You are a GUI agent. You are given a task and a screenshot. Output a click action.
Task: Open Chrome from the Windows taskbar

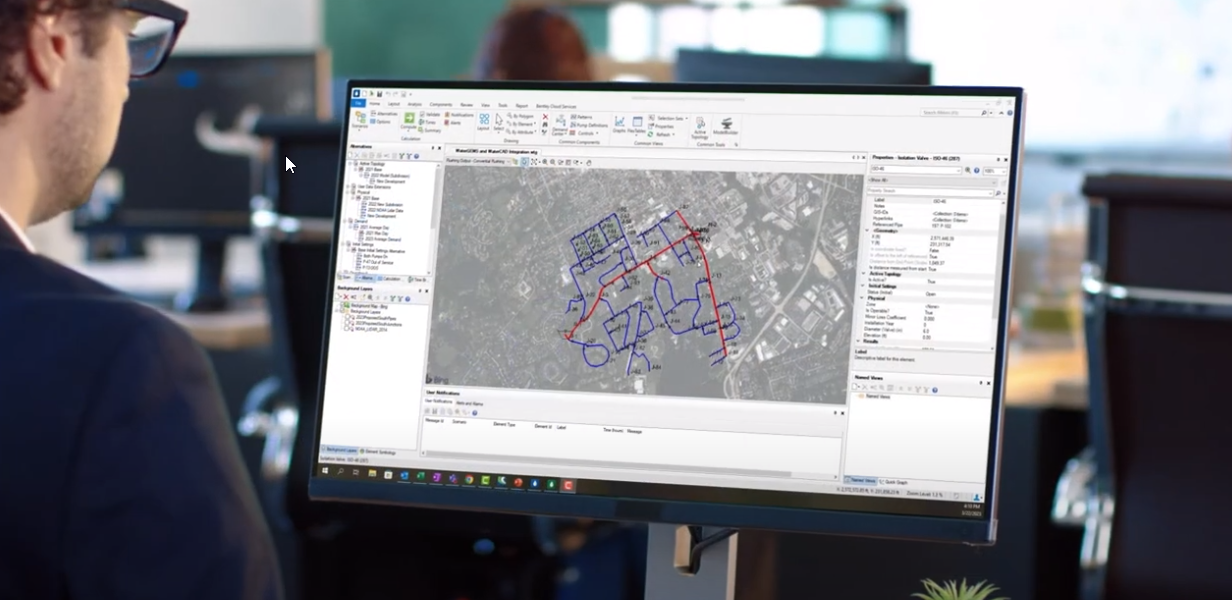coord(468,479)
